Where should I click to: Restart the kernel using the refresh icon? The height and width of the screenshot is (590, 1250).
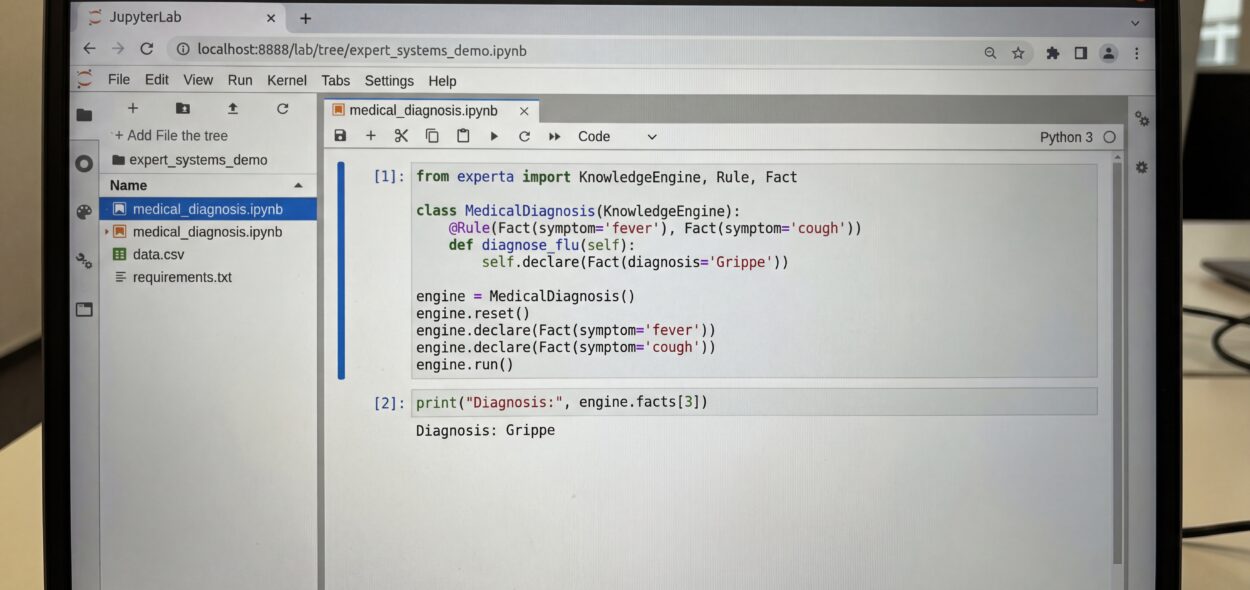pyautogui.click(x=524, y=136)
